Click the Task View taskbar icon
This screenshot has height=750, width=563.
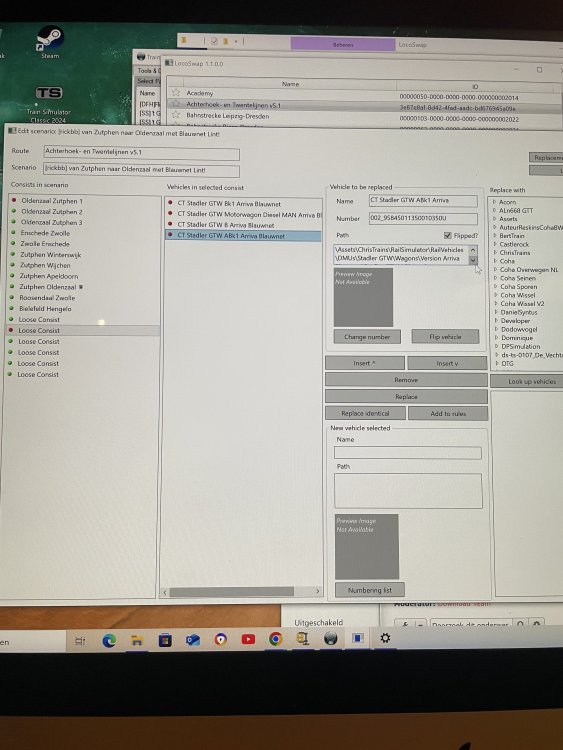point(80,640)
